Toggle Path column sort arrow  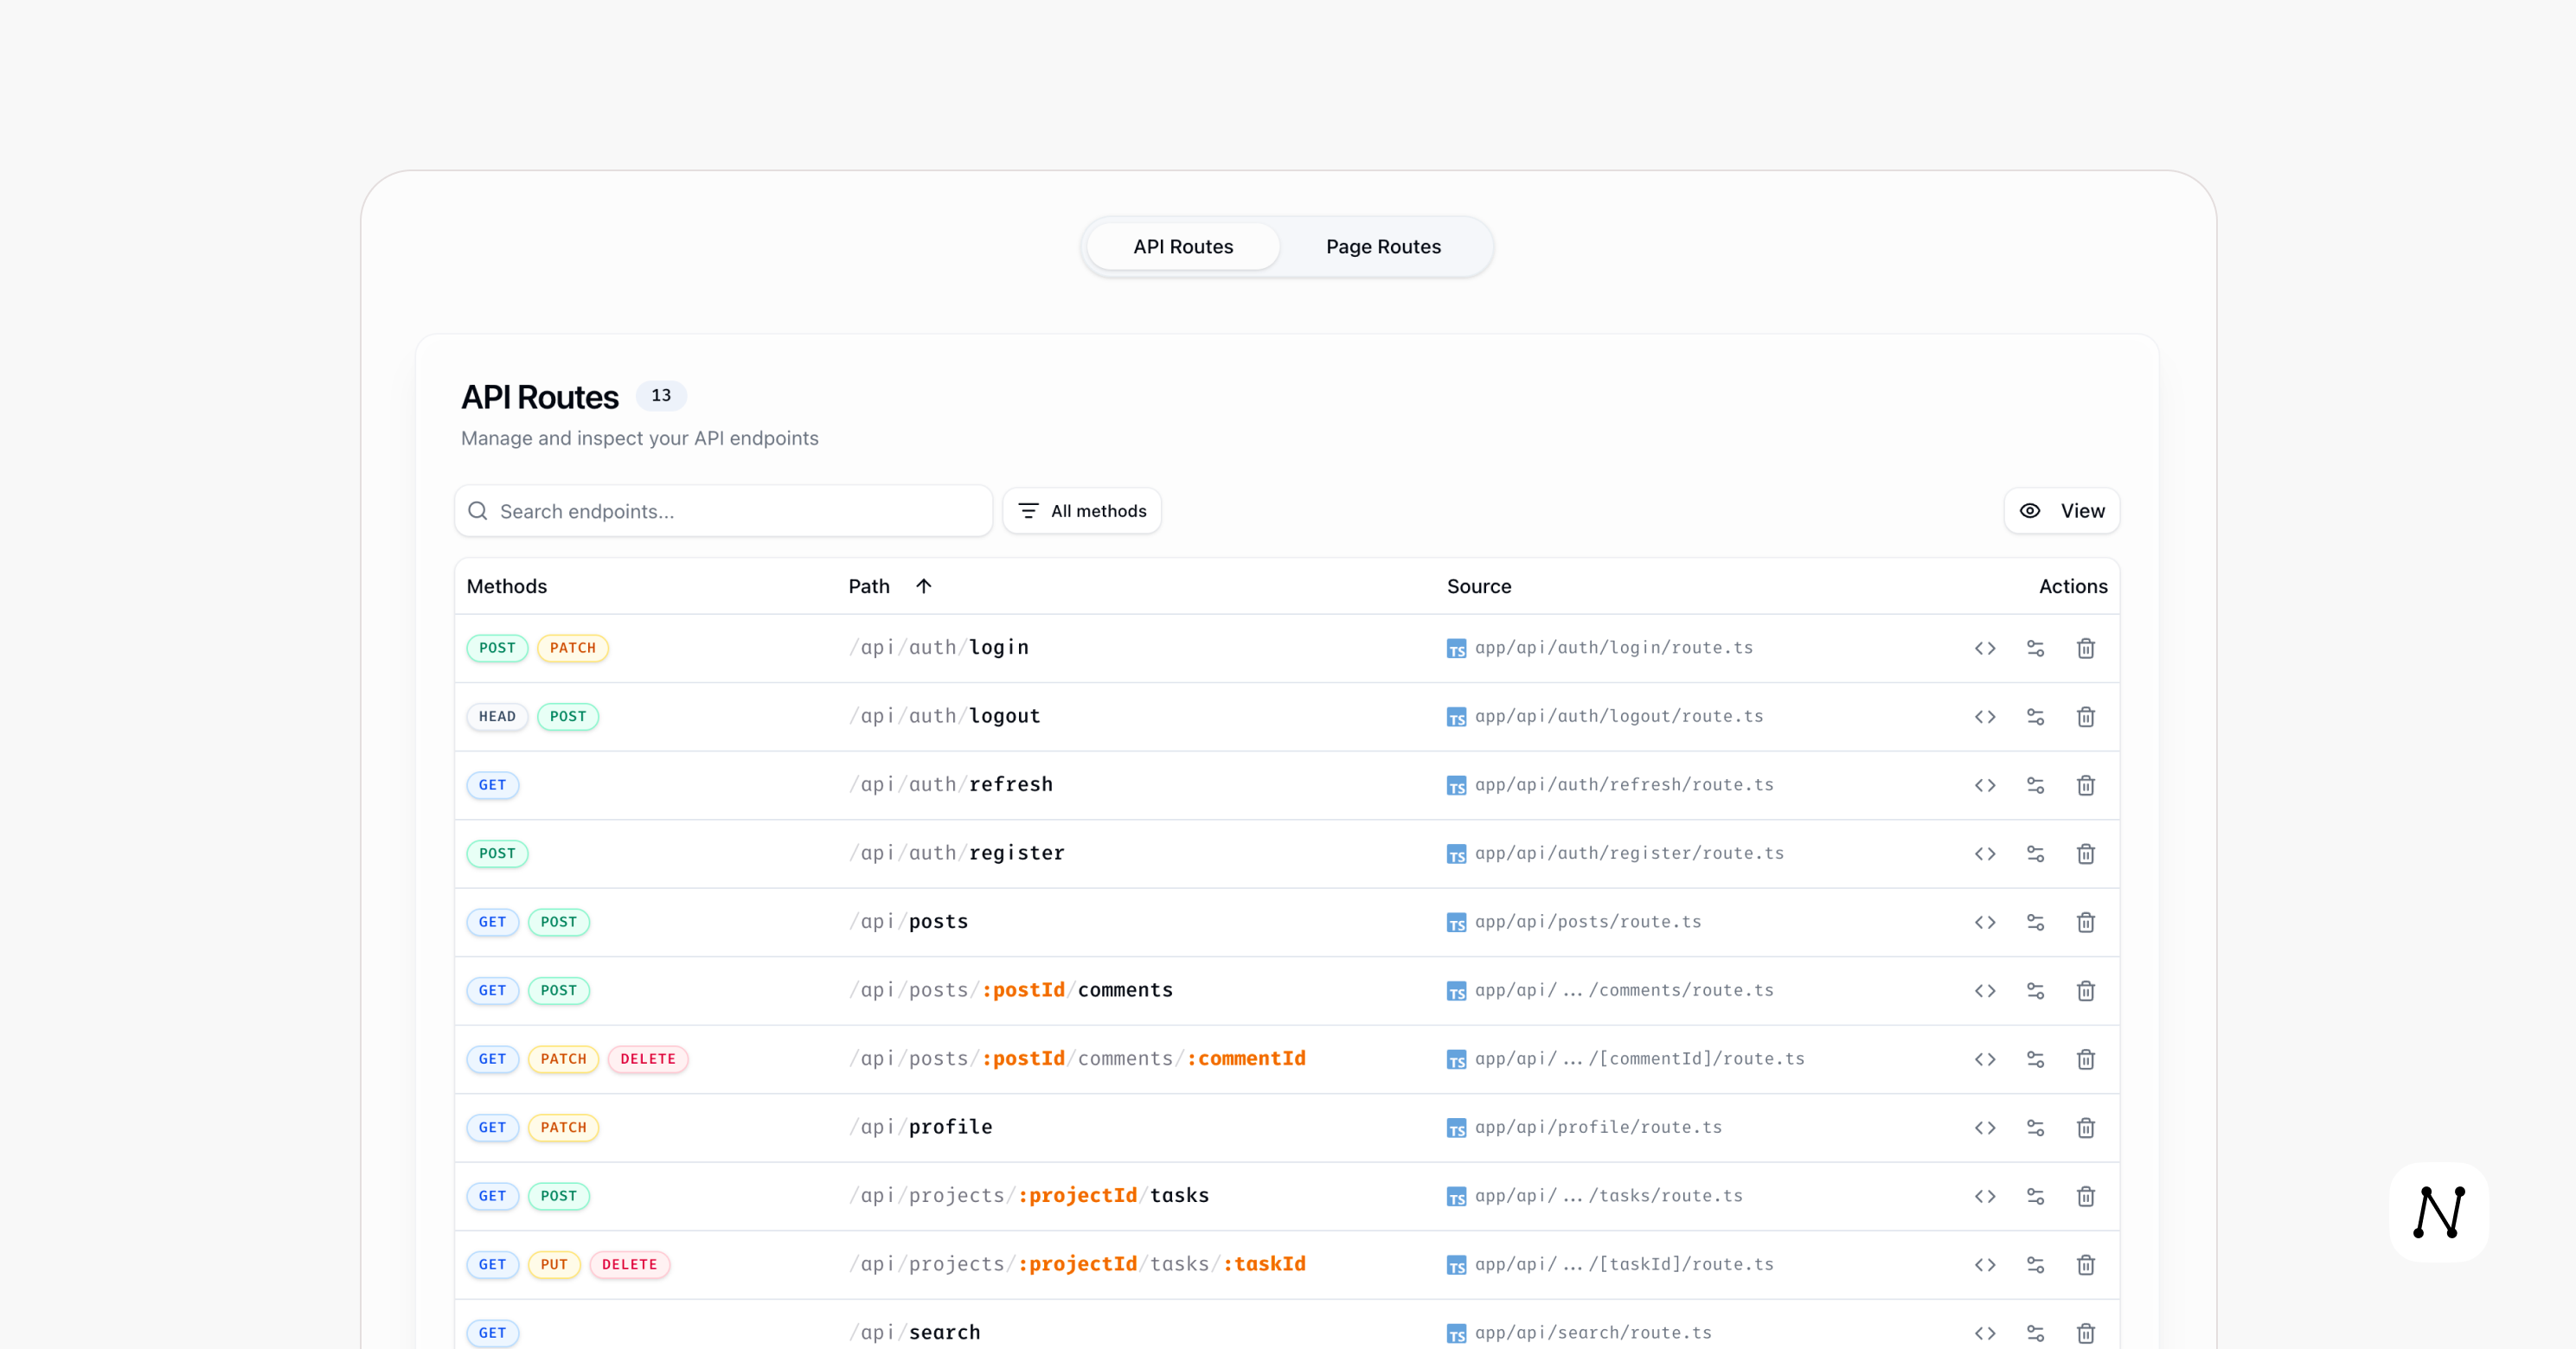click(923, 586)
